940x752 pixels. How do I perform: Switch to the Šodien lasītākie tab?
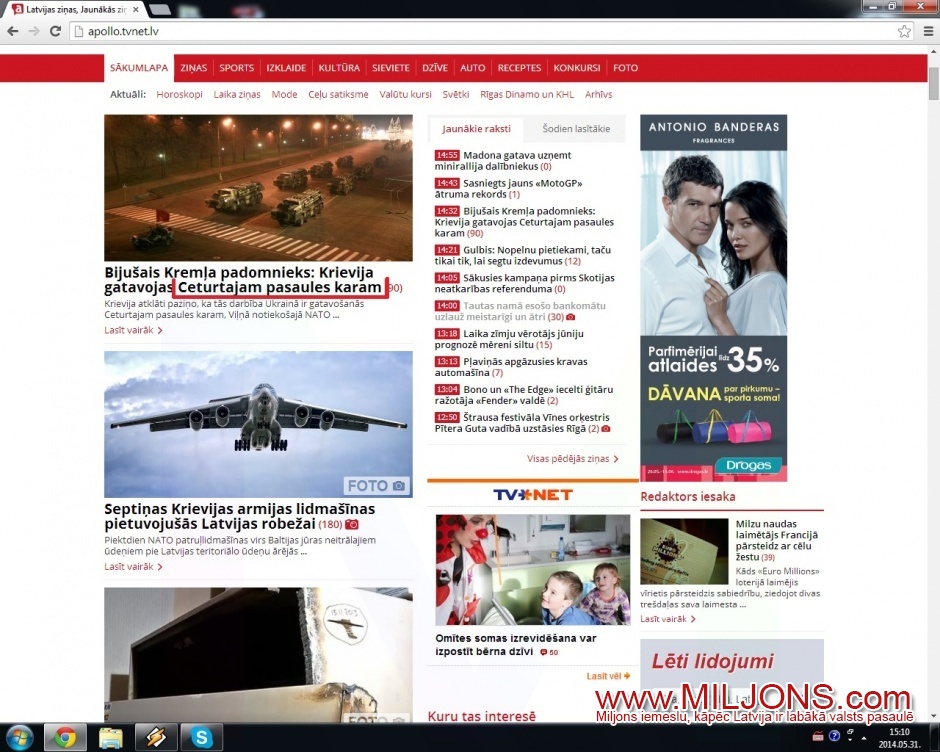575,129
